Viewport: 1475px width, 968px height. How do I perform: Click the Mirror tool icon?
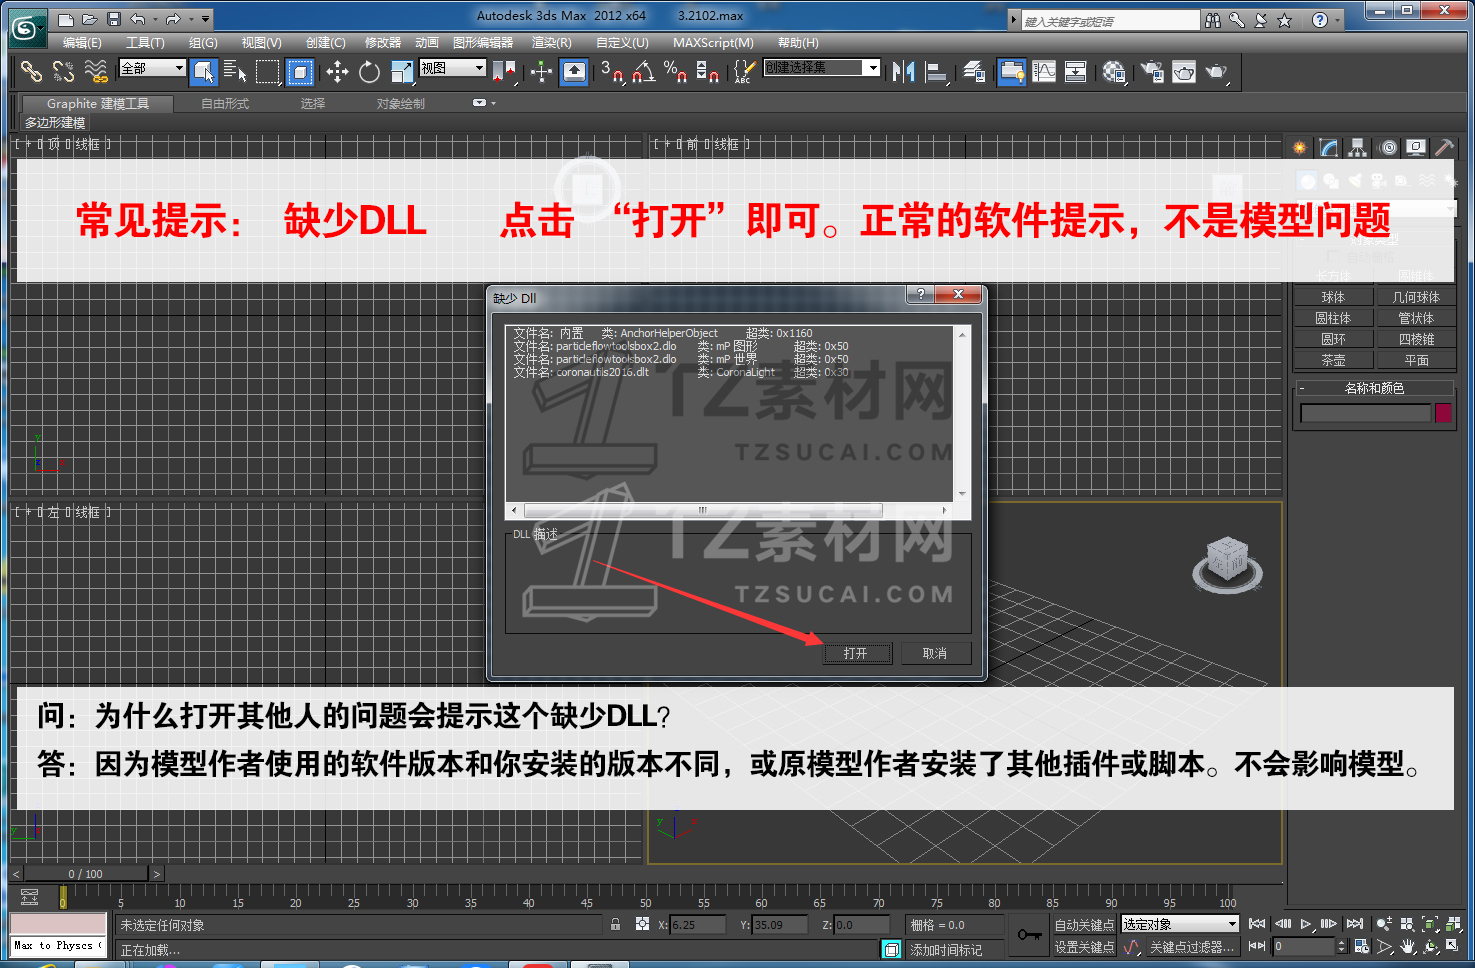[x=904, y=71]
